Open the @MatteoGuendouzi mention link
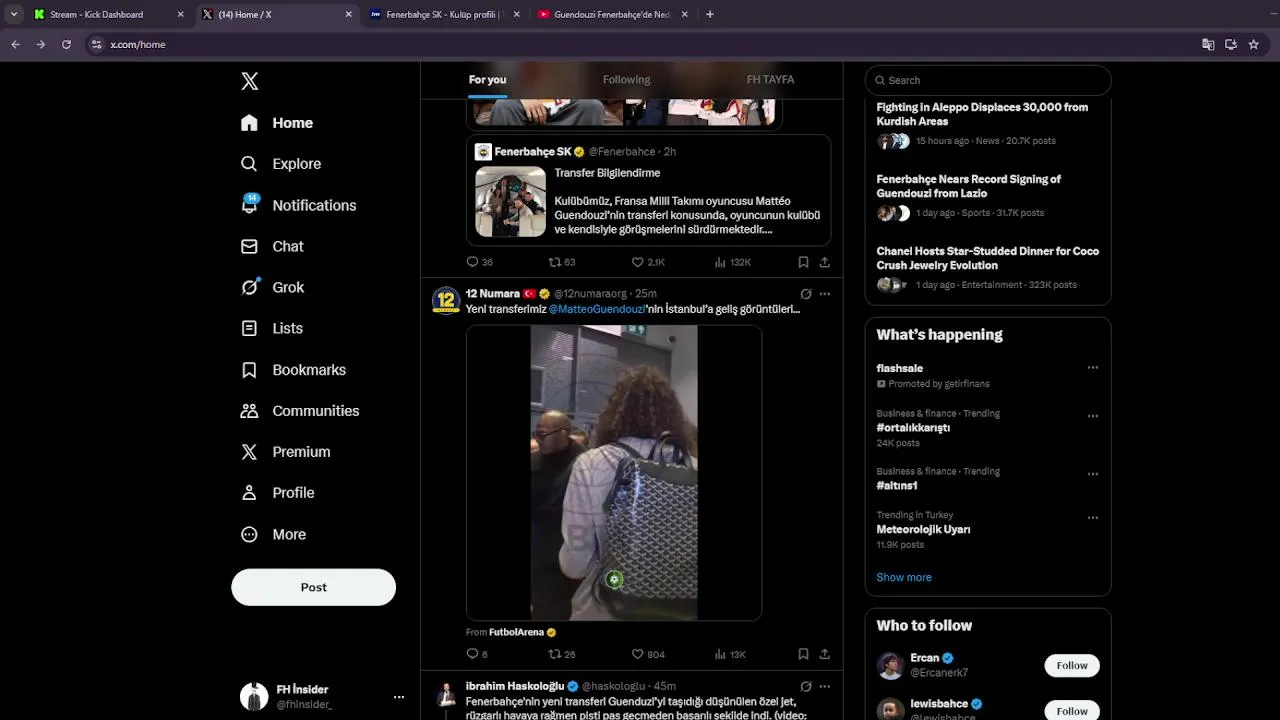This screenshot has width=1280, height=720. coord(597,309)
